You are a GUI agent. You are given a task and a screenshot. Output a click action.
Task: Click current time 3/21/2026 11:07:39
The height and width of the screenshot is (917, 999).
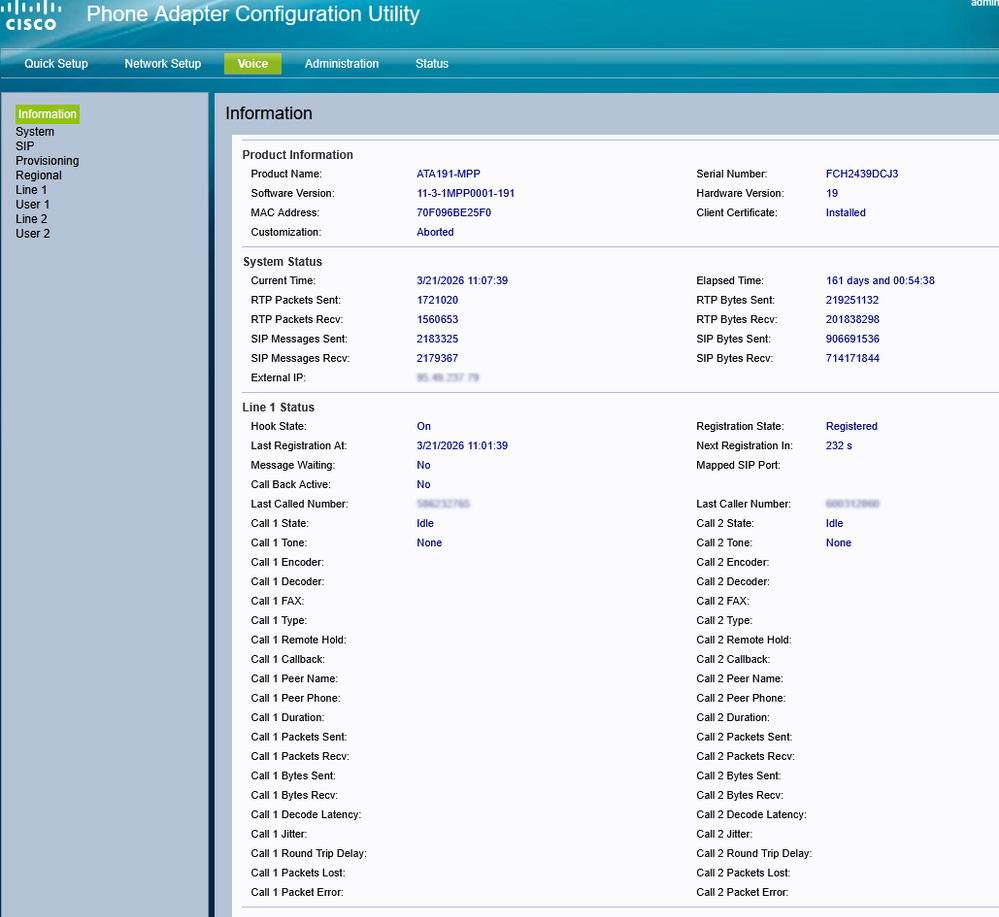coord(462,280)
